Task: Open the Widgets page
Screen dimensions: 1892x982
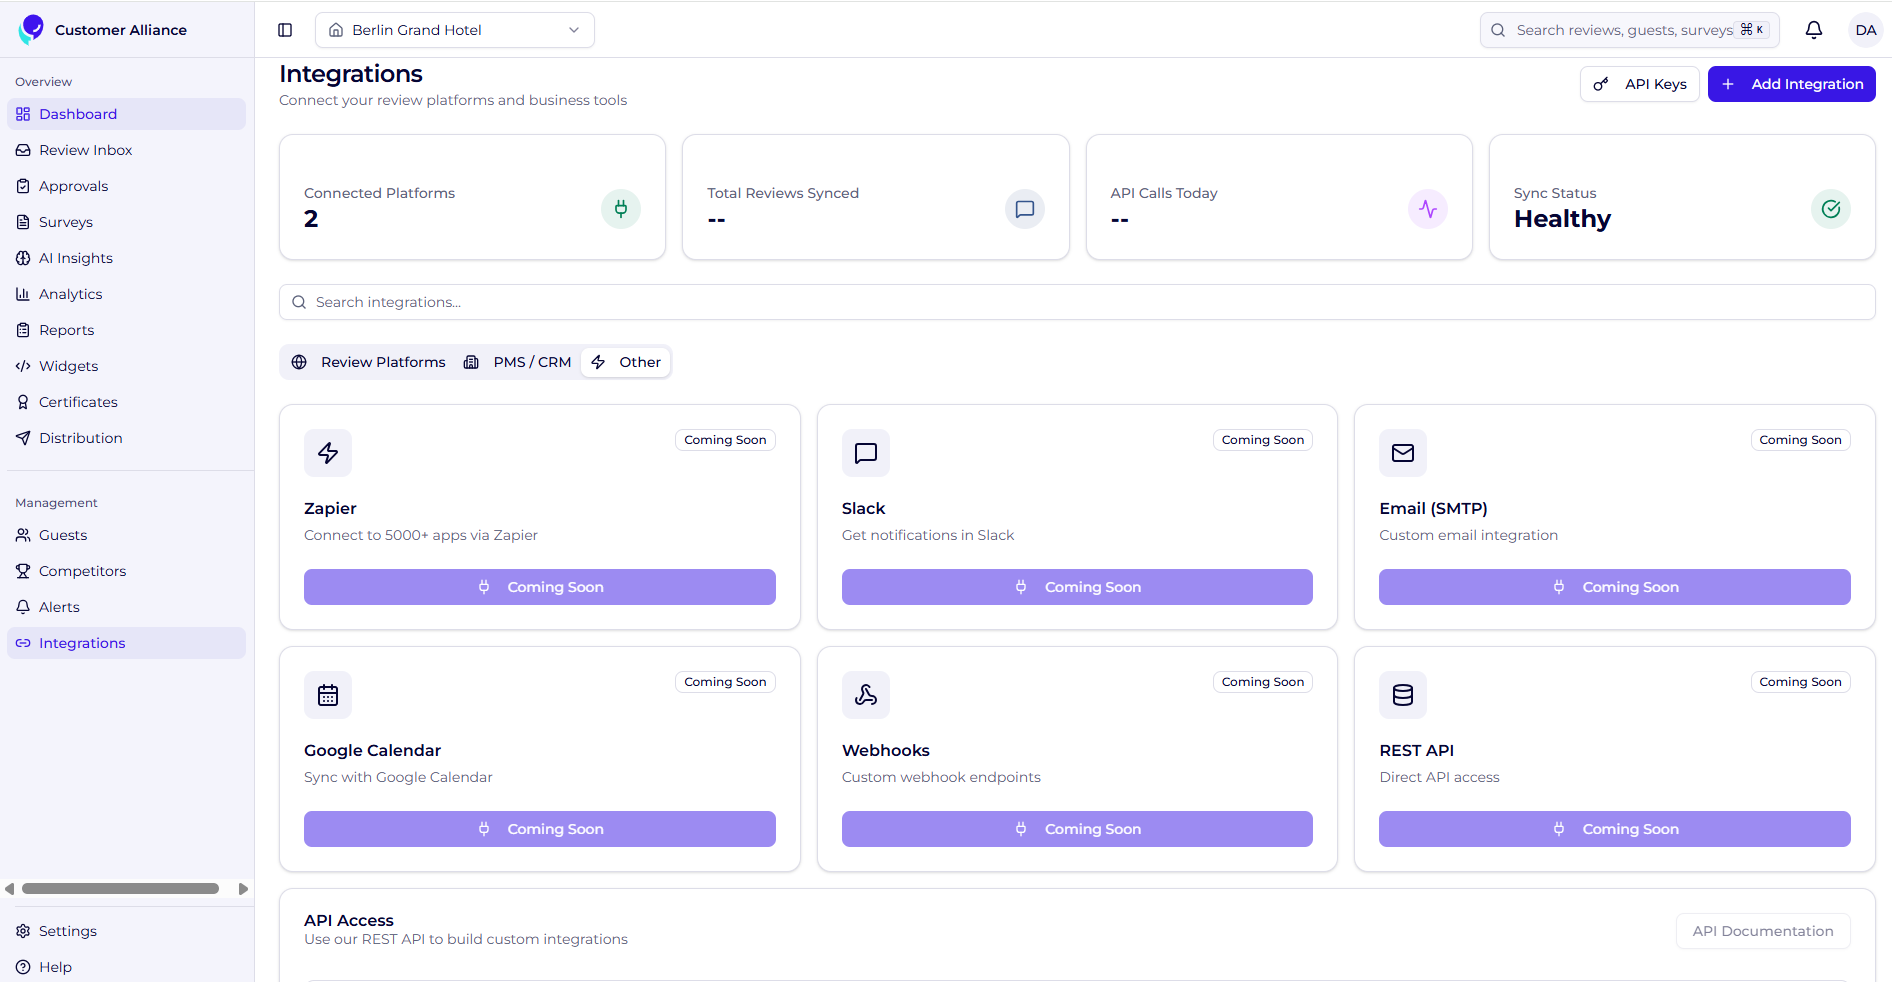Action: tap(126, 366)
